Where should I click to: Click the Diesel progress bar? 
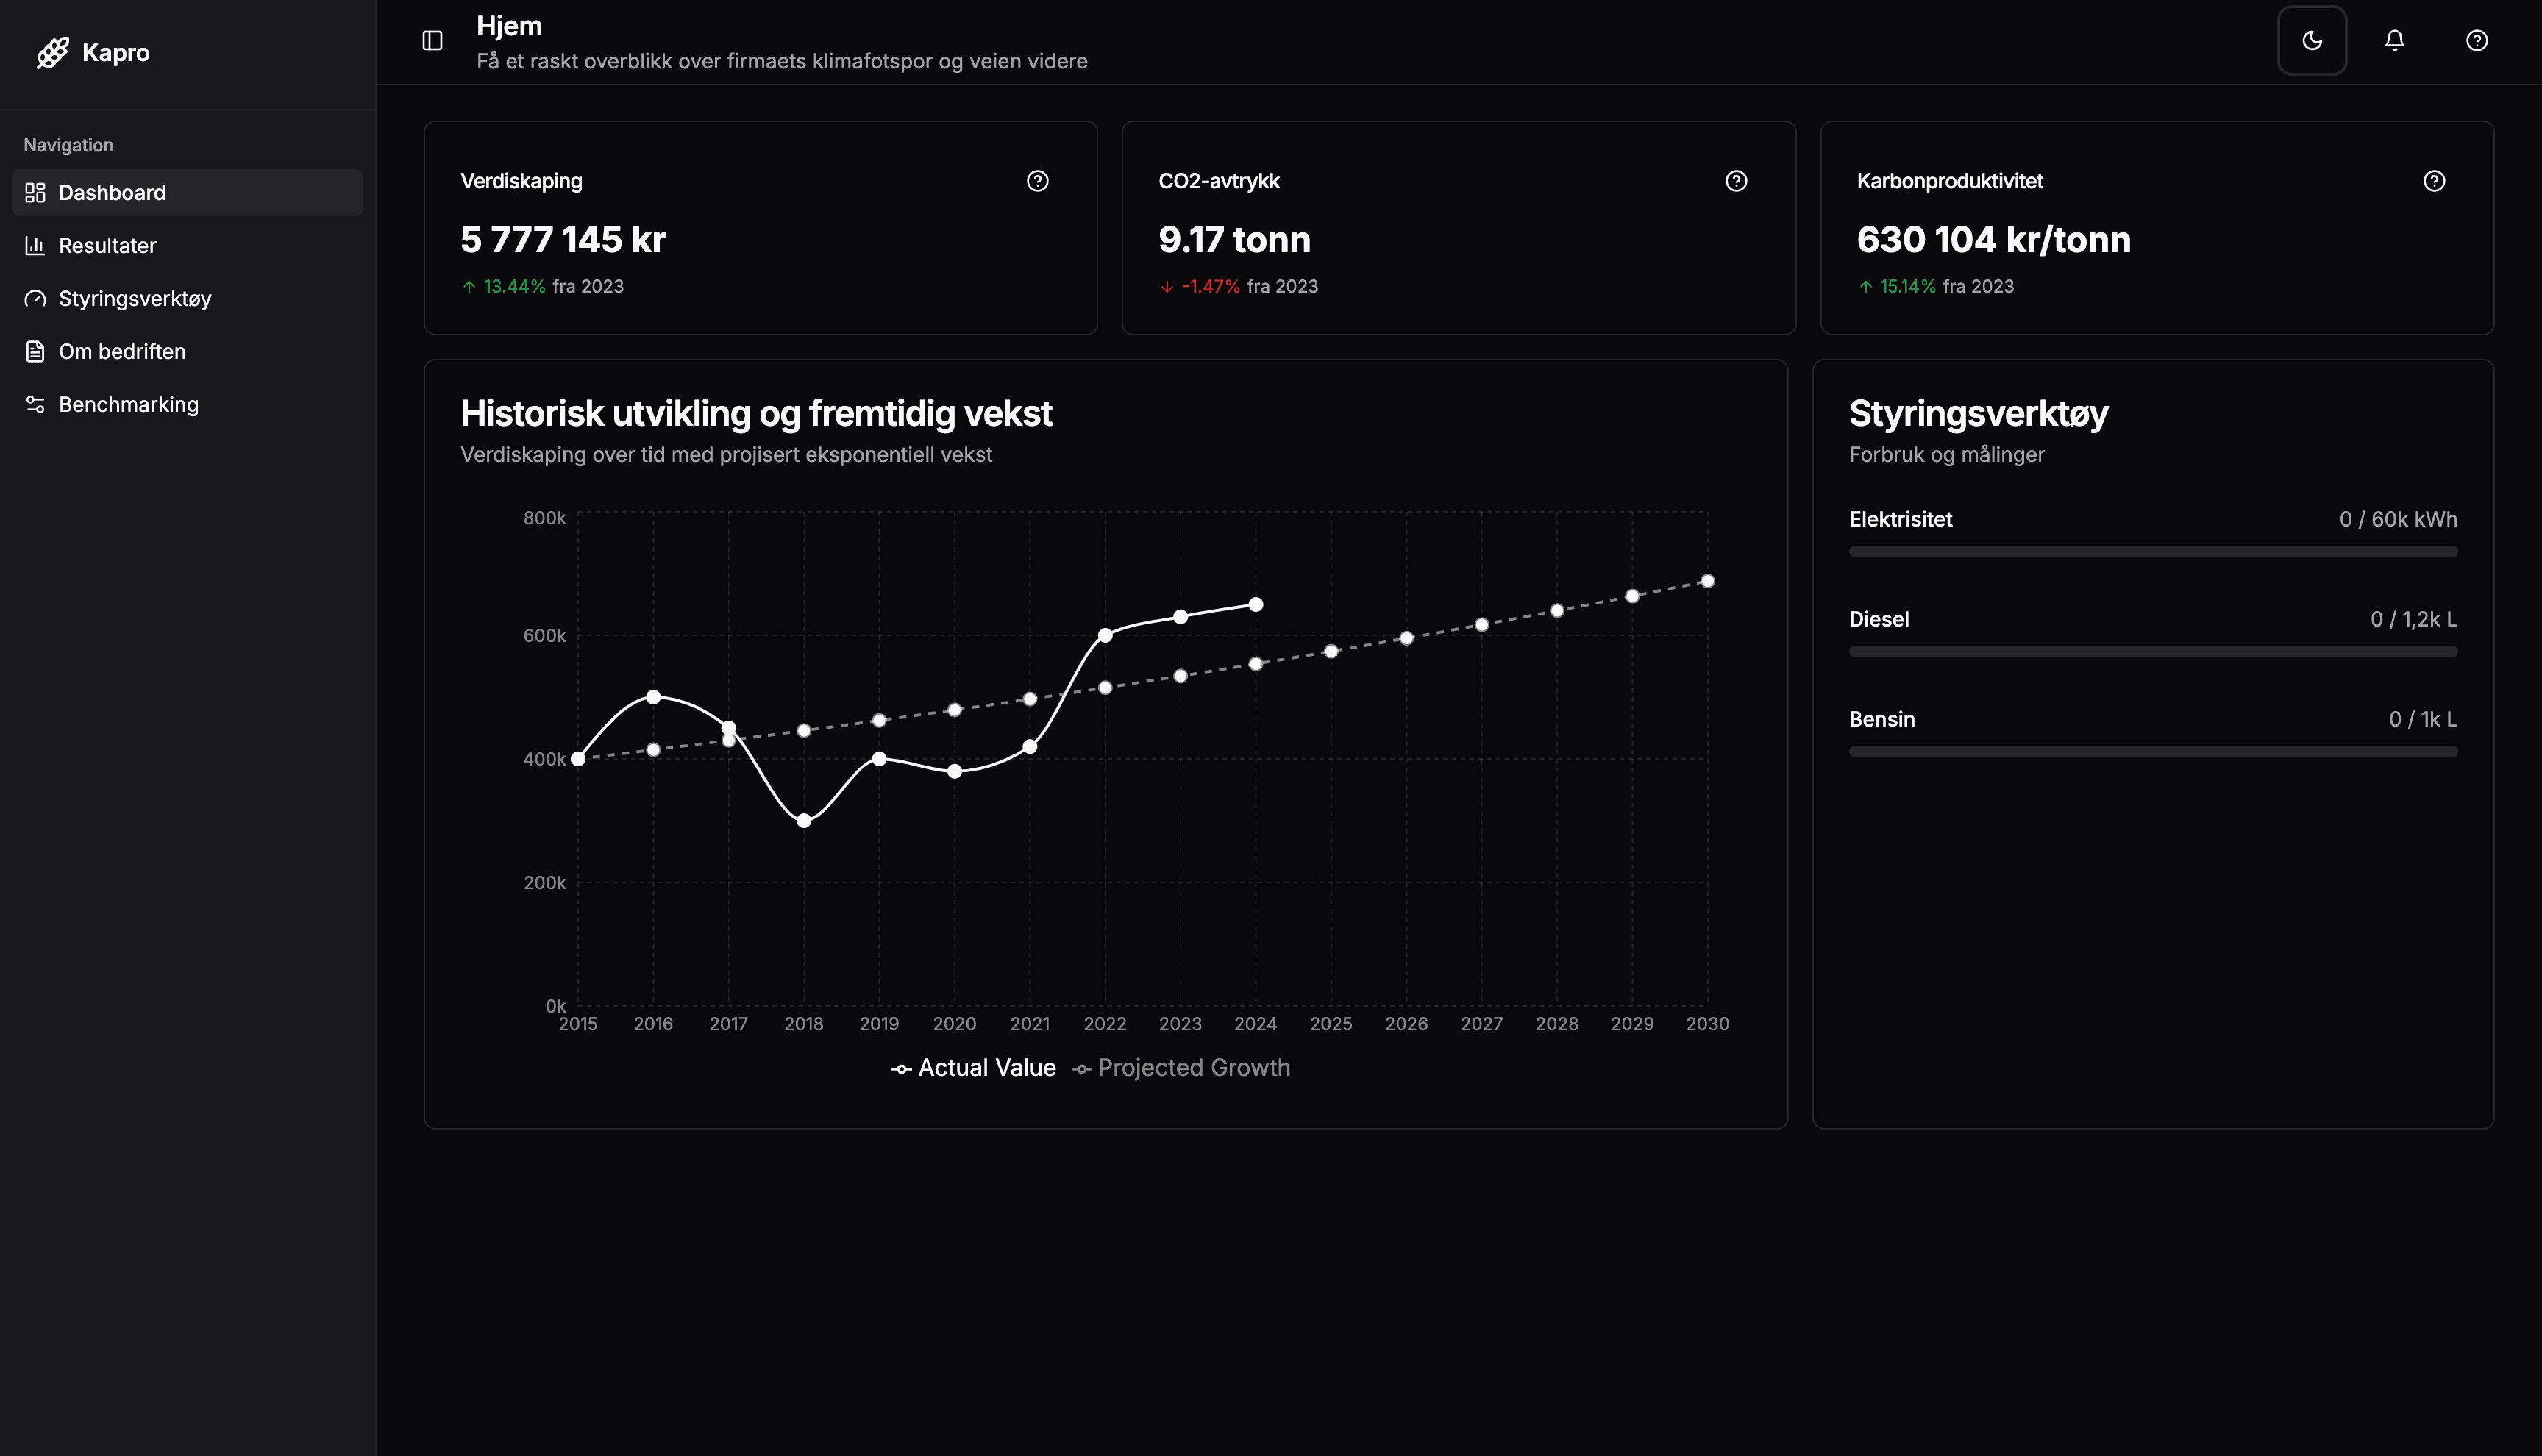pyautogui.click(x=2152, y=652)
